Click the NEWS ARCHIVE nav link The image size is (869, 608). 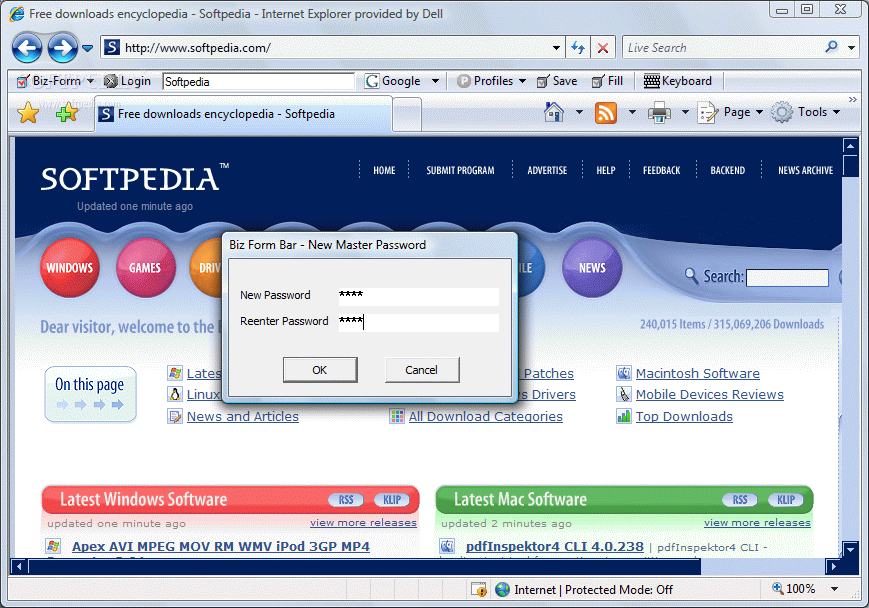pos(805,171)
